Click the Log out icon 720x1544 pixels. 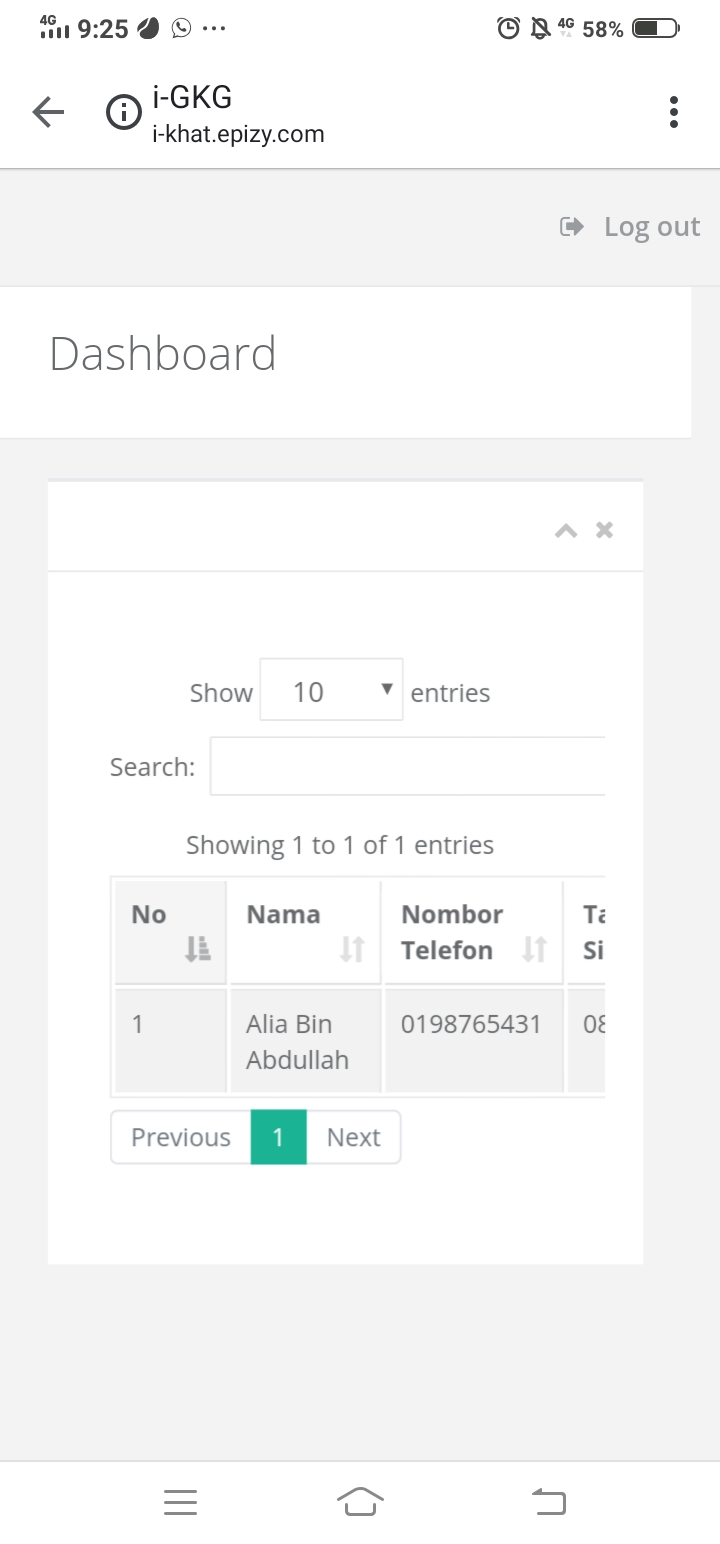(x=571, y=227)
